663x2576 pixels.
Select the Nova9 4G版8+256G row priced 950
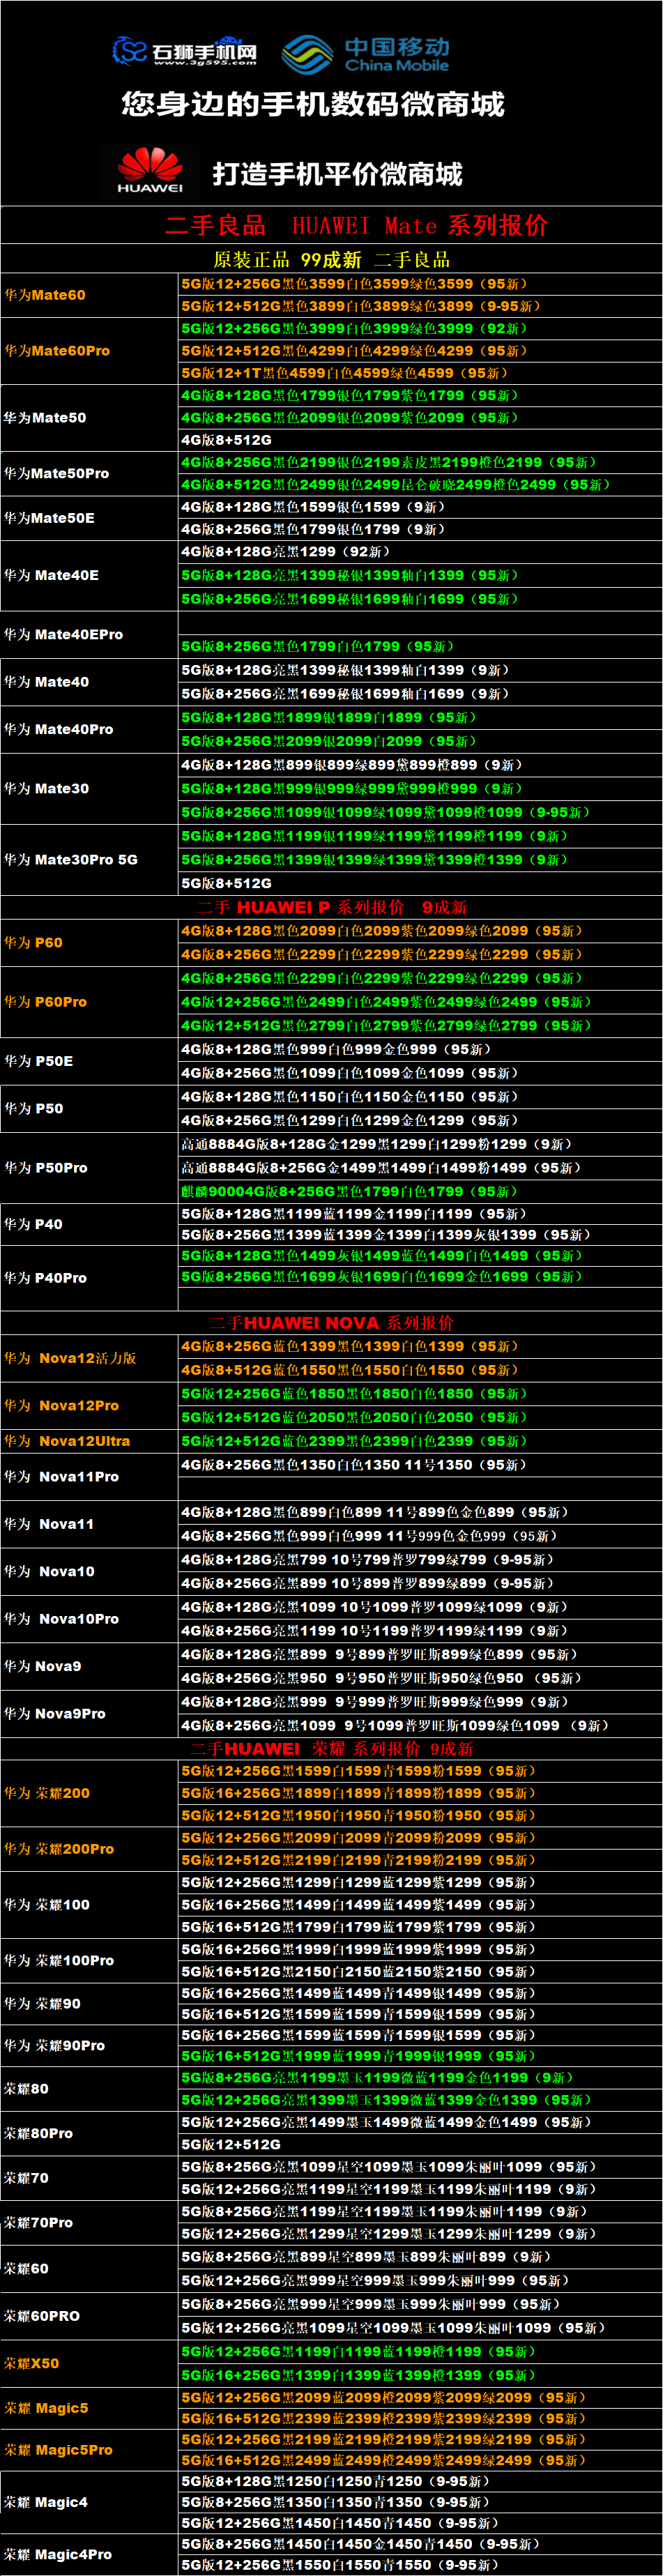point(420,1678)
